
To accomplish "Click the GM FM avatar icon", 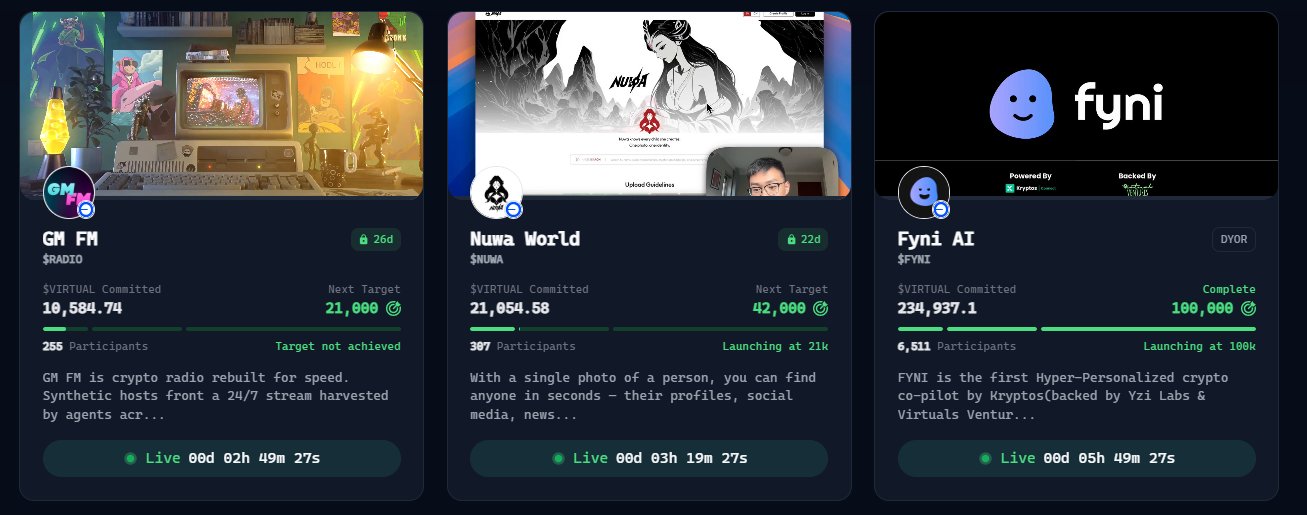I will point(69,192).
